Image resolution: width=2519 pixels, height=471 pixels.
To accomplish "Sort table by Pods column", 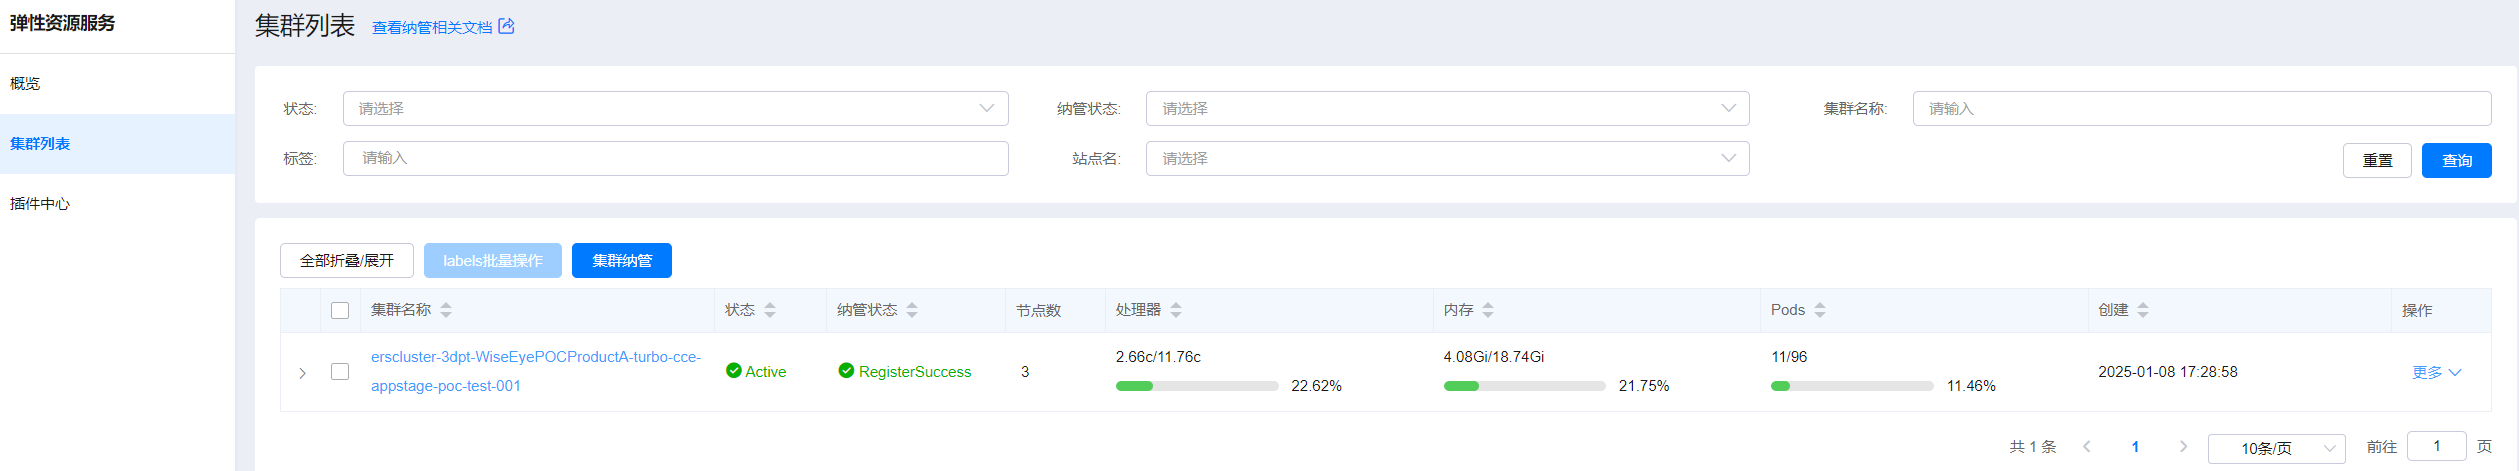I will (1820, 310).
